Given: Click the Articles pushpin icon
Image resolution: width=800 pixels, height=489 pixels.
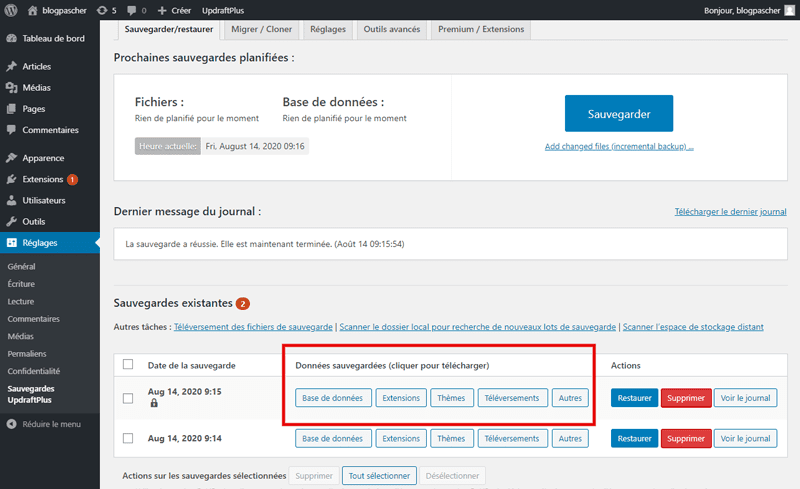Looking at the screenshot, I should pyautogui.click(x=11, y=66).
